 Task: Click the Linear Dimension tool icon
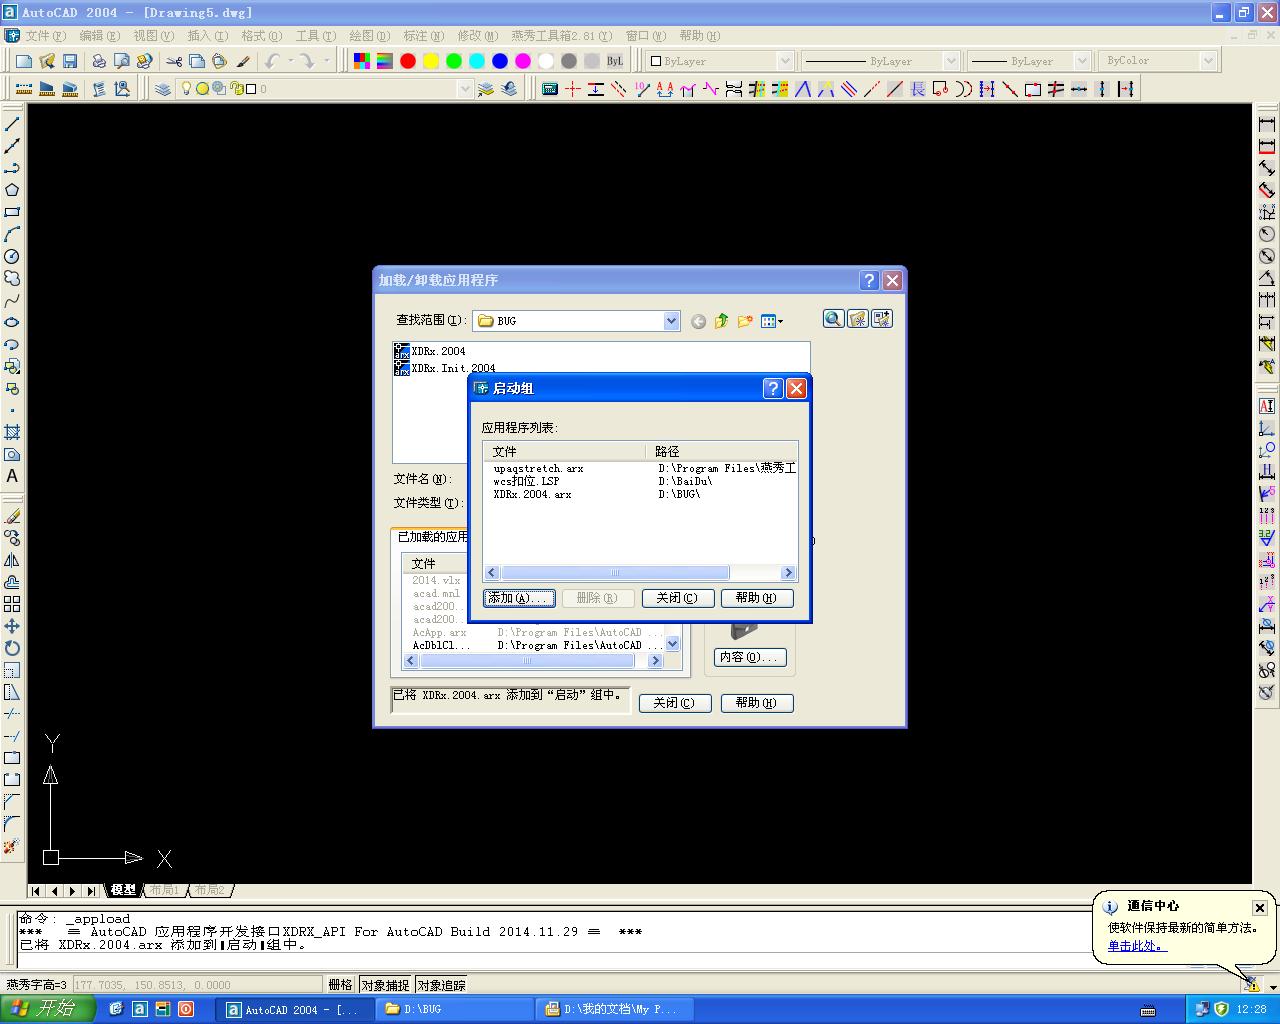(x=1267, y=124)
